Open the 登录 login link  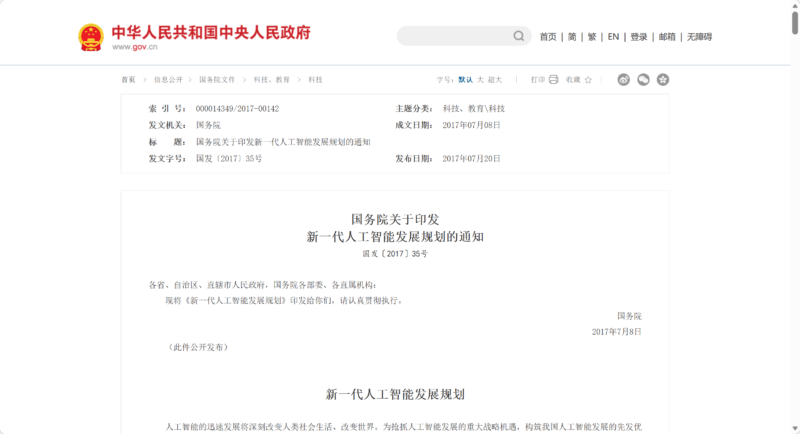pyautogui.click(x=639, y=37)
